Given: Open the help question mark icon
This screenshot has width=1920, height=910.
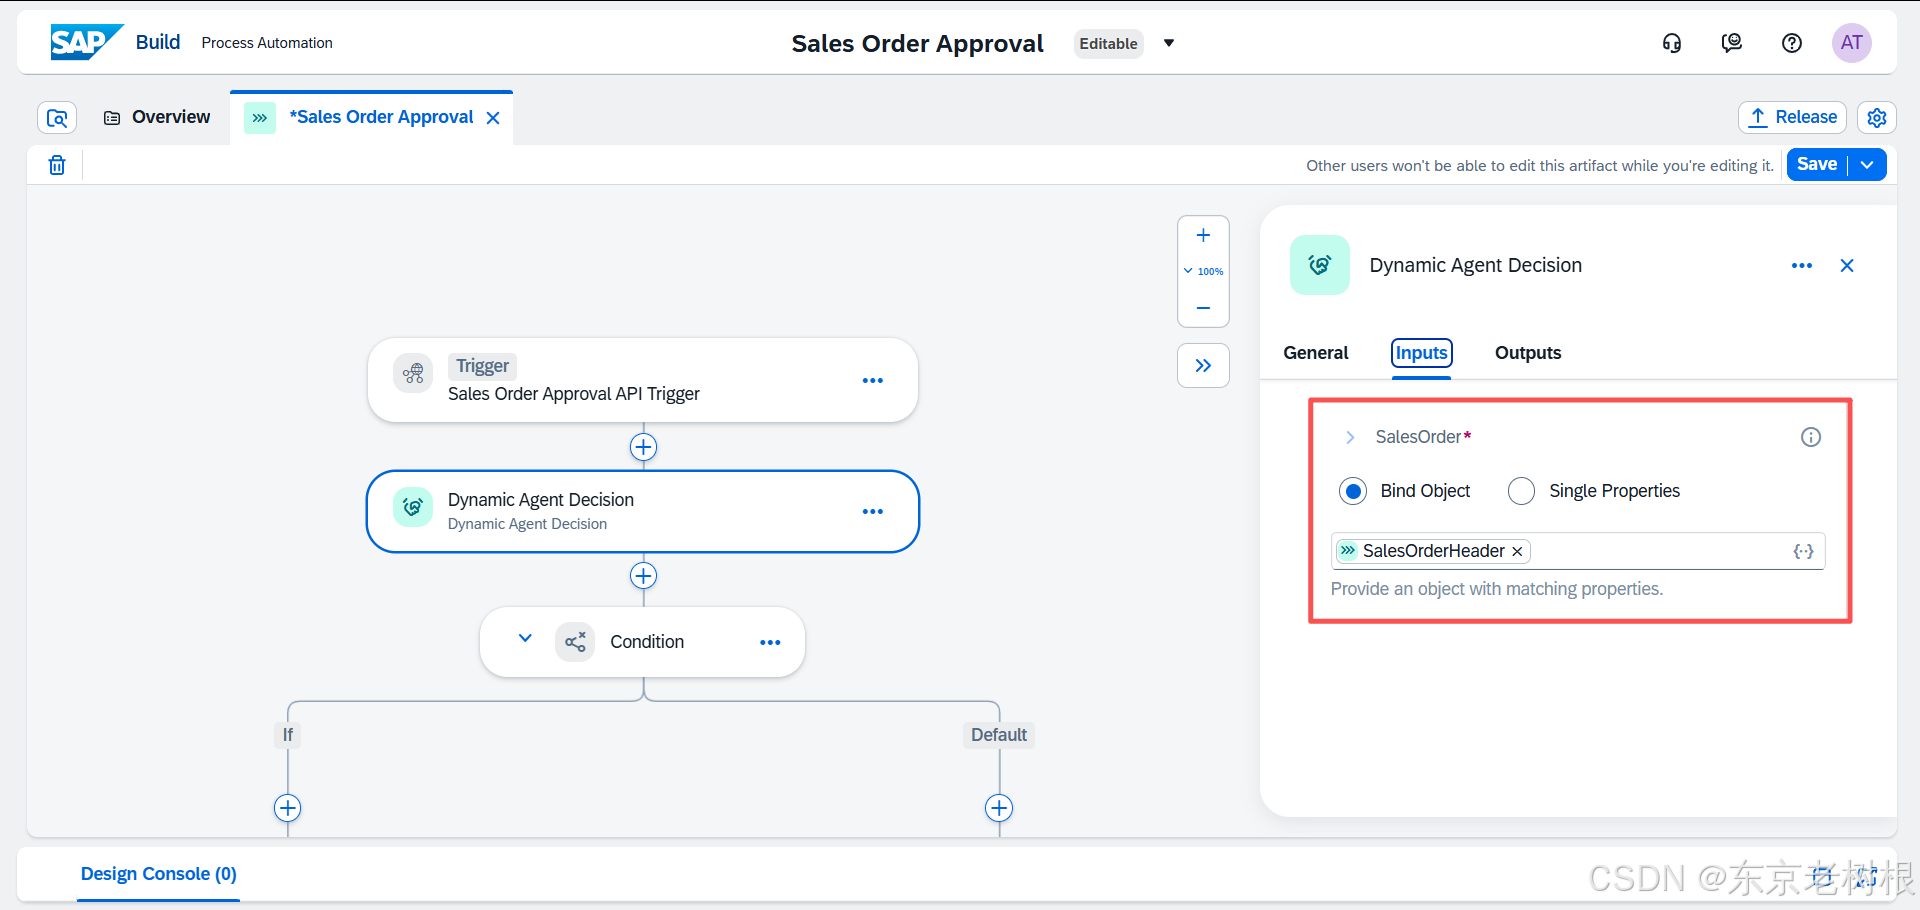Looking at the screenshot, I should 1792,43.
